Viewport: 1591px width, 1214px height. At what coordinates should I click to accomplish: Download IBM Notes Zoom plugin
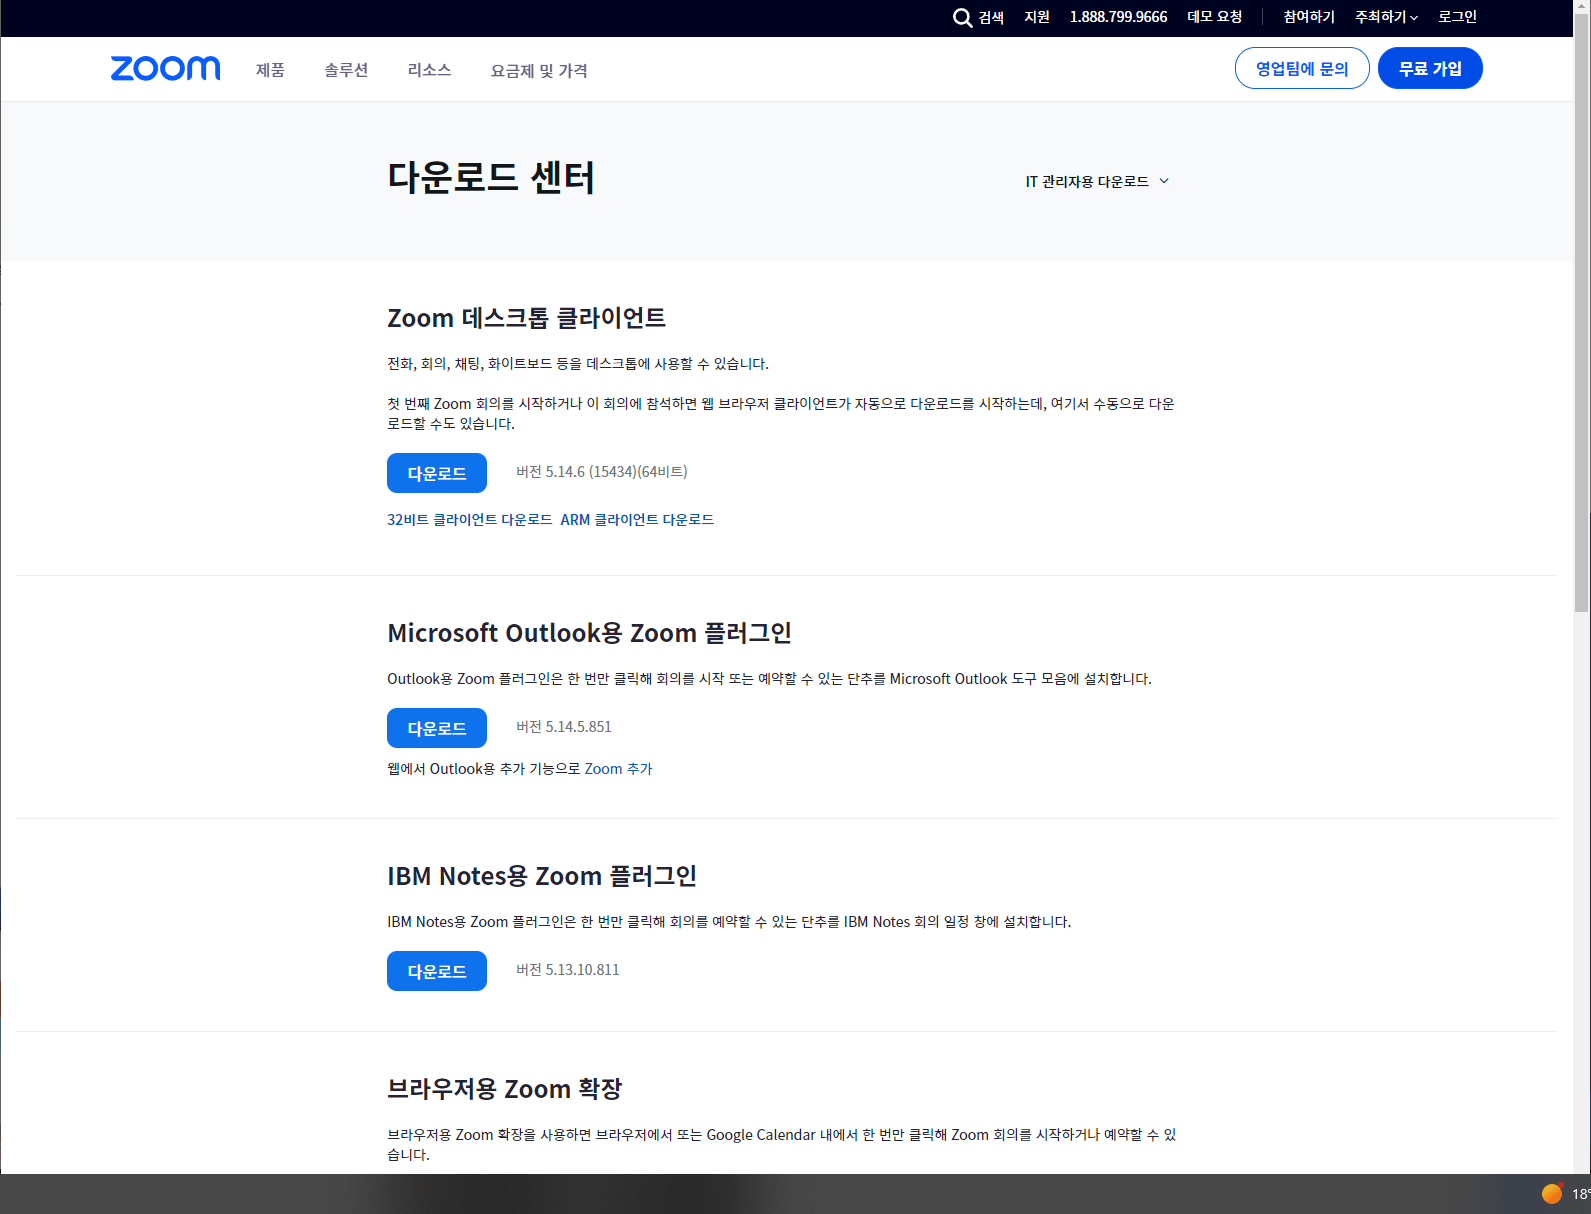tap(437, 971)
